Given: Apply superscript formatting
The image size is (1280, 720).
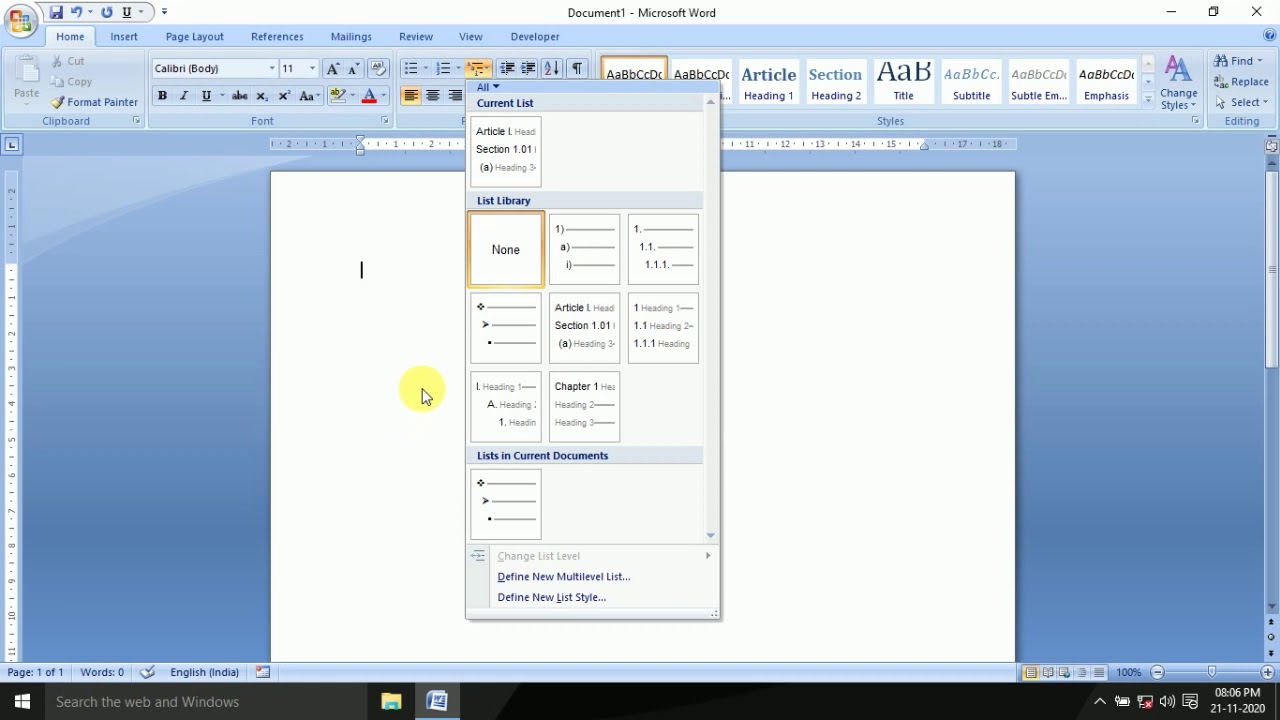Looking at the screenshot, I should coord(284,96).
